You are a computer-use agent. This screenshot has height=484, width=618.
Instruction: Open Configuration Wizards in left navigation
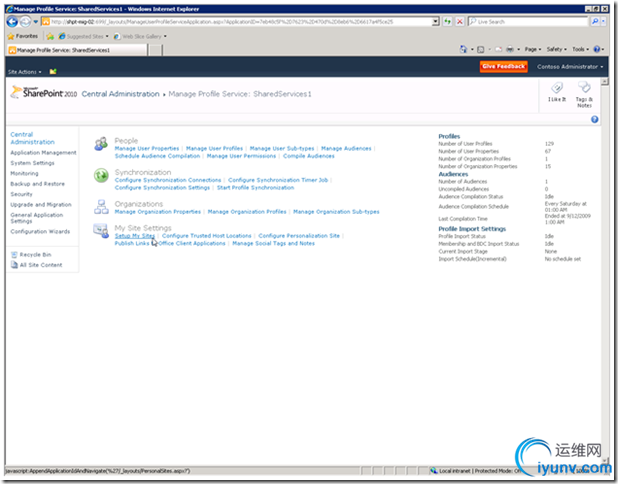(x=40, y=231)
